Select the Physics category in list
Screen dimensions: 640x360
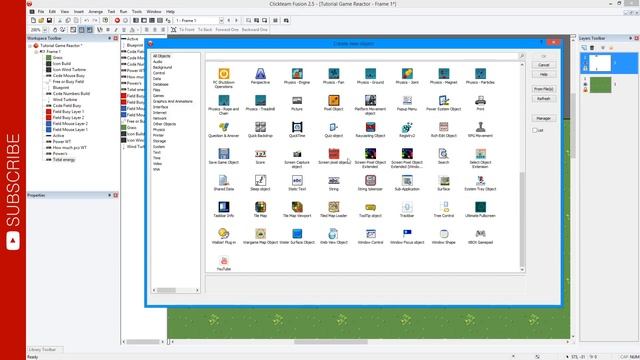click(159, 130)
